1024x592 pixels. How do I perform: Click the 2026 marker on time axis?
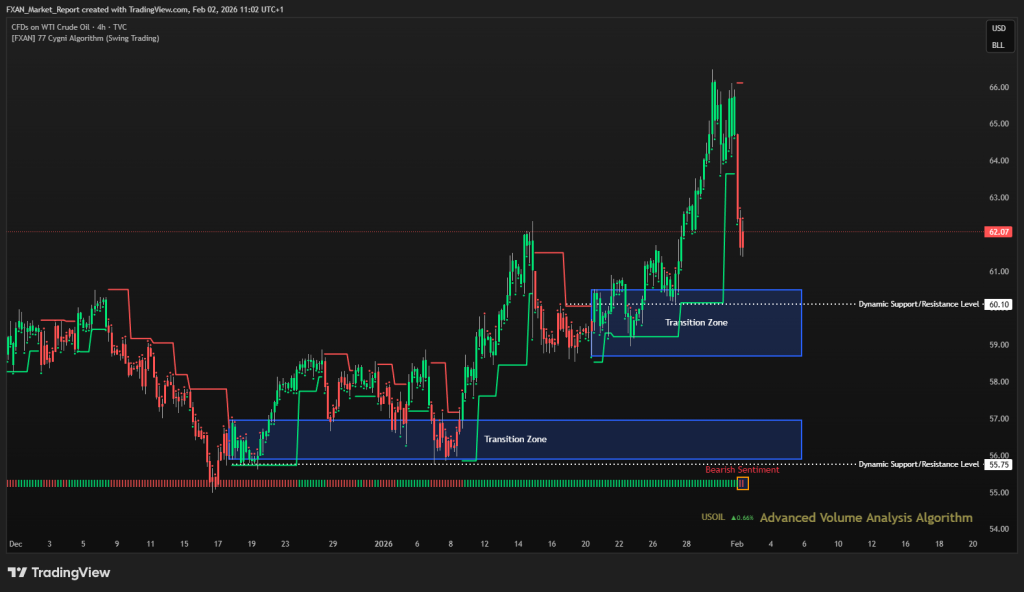[x=383, y=544]
